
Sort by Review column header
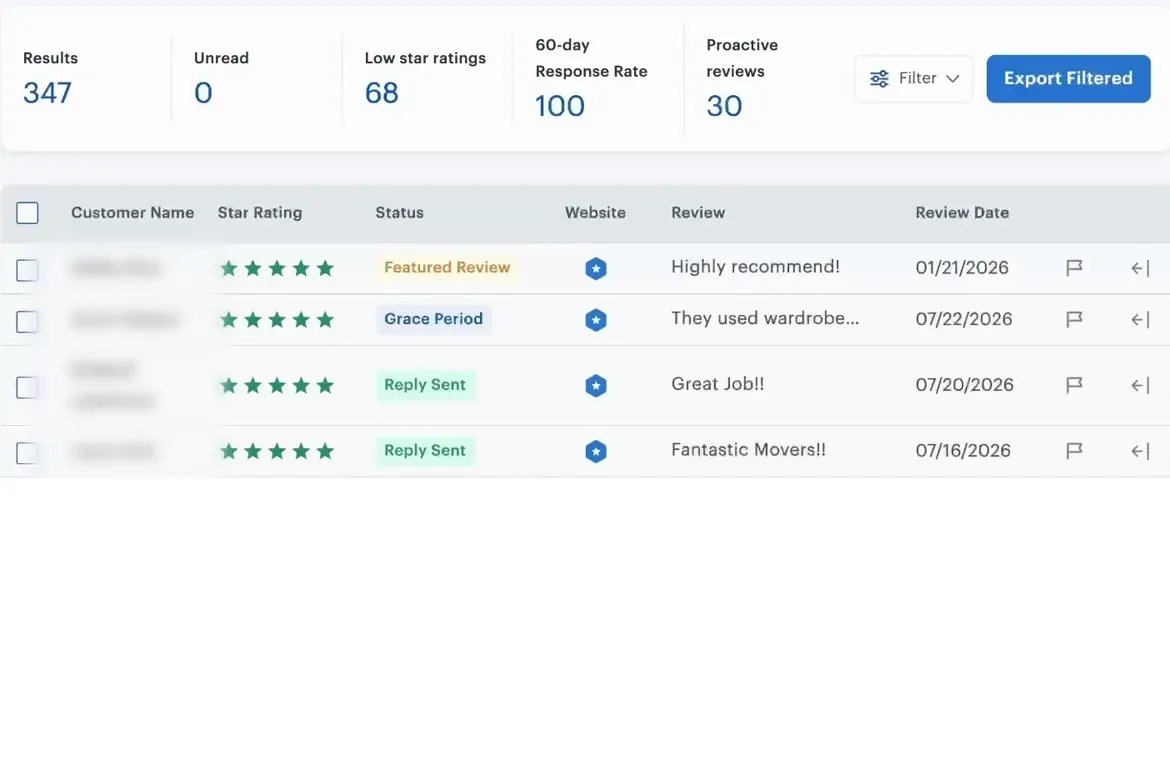pyautogui.click(x=698, y=213)
